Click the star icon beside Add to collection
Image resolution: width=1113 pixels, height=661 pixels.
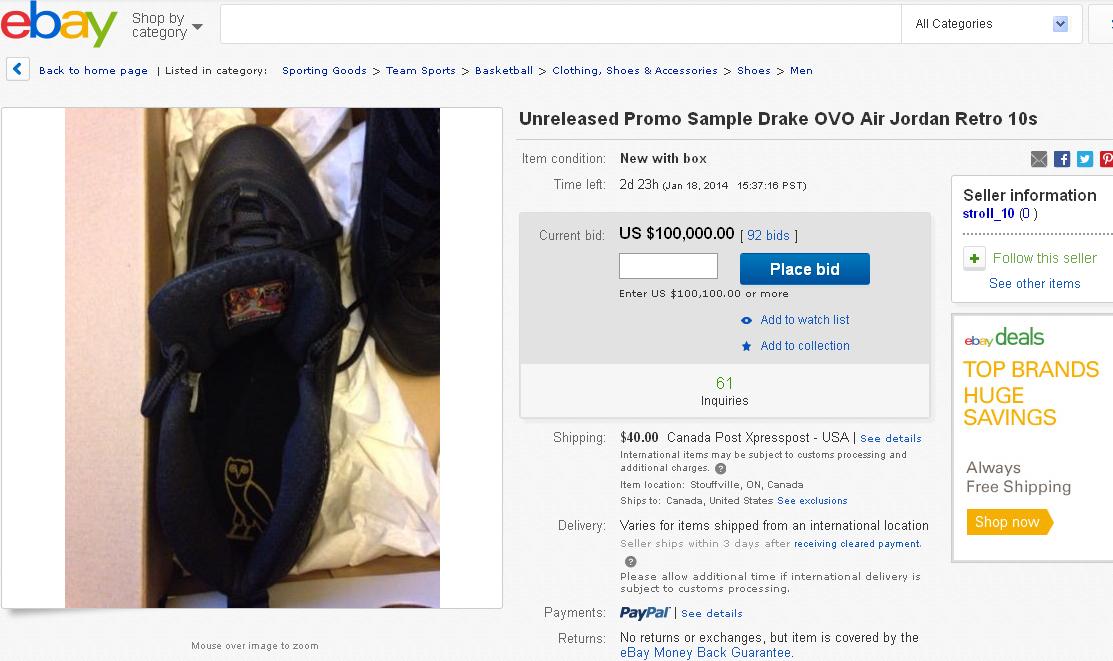click(746, 346)
